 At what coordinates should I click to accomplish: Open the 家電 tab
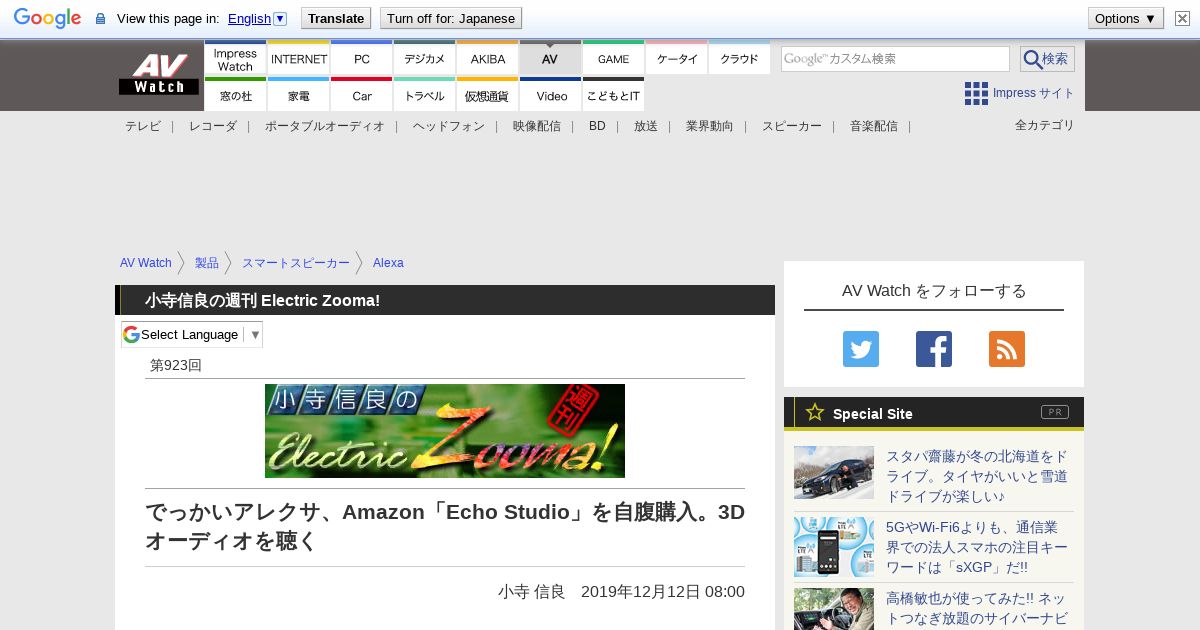pyautogui.click(x=299, y=95)
